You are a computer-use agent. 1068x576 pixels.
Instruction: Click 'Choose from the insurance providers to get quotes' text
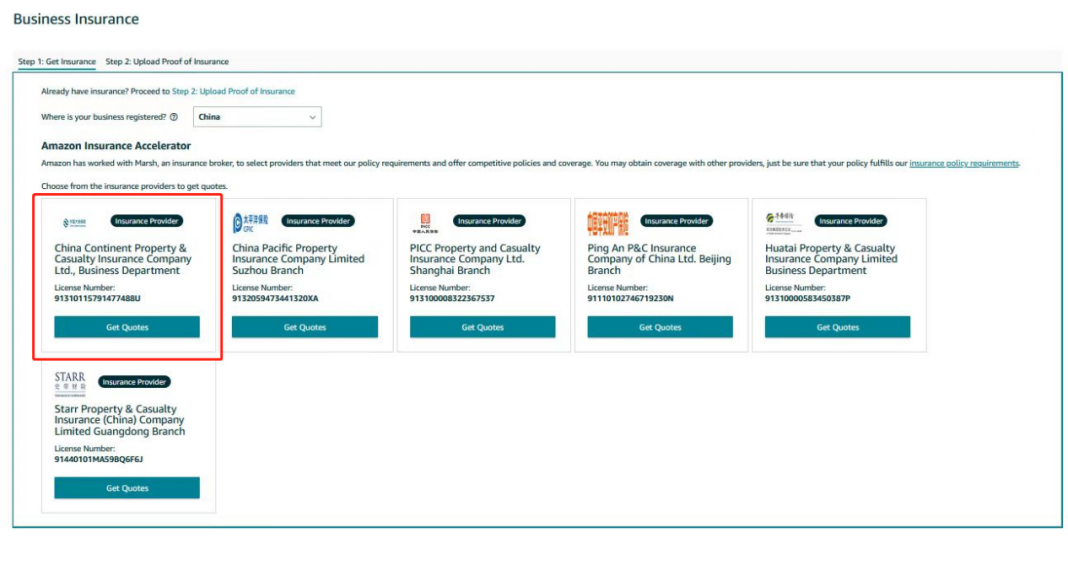134,186
